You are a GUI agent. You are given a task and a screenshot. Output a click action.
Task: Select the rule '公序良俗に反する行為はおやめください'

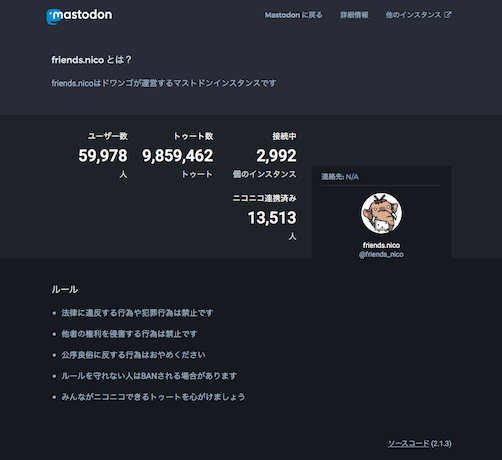[133, 355]
